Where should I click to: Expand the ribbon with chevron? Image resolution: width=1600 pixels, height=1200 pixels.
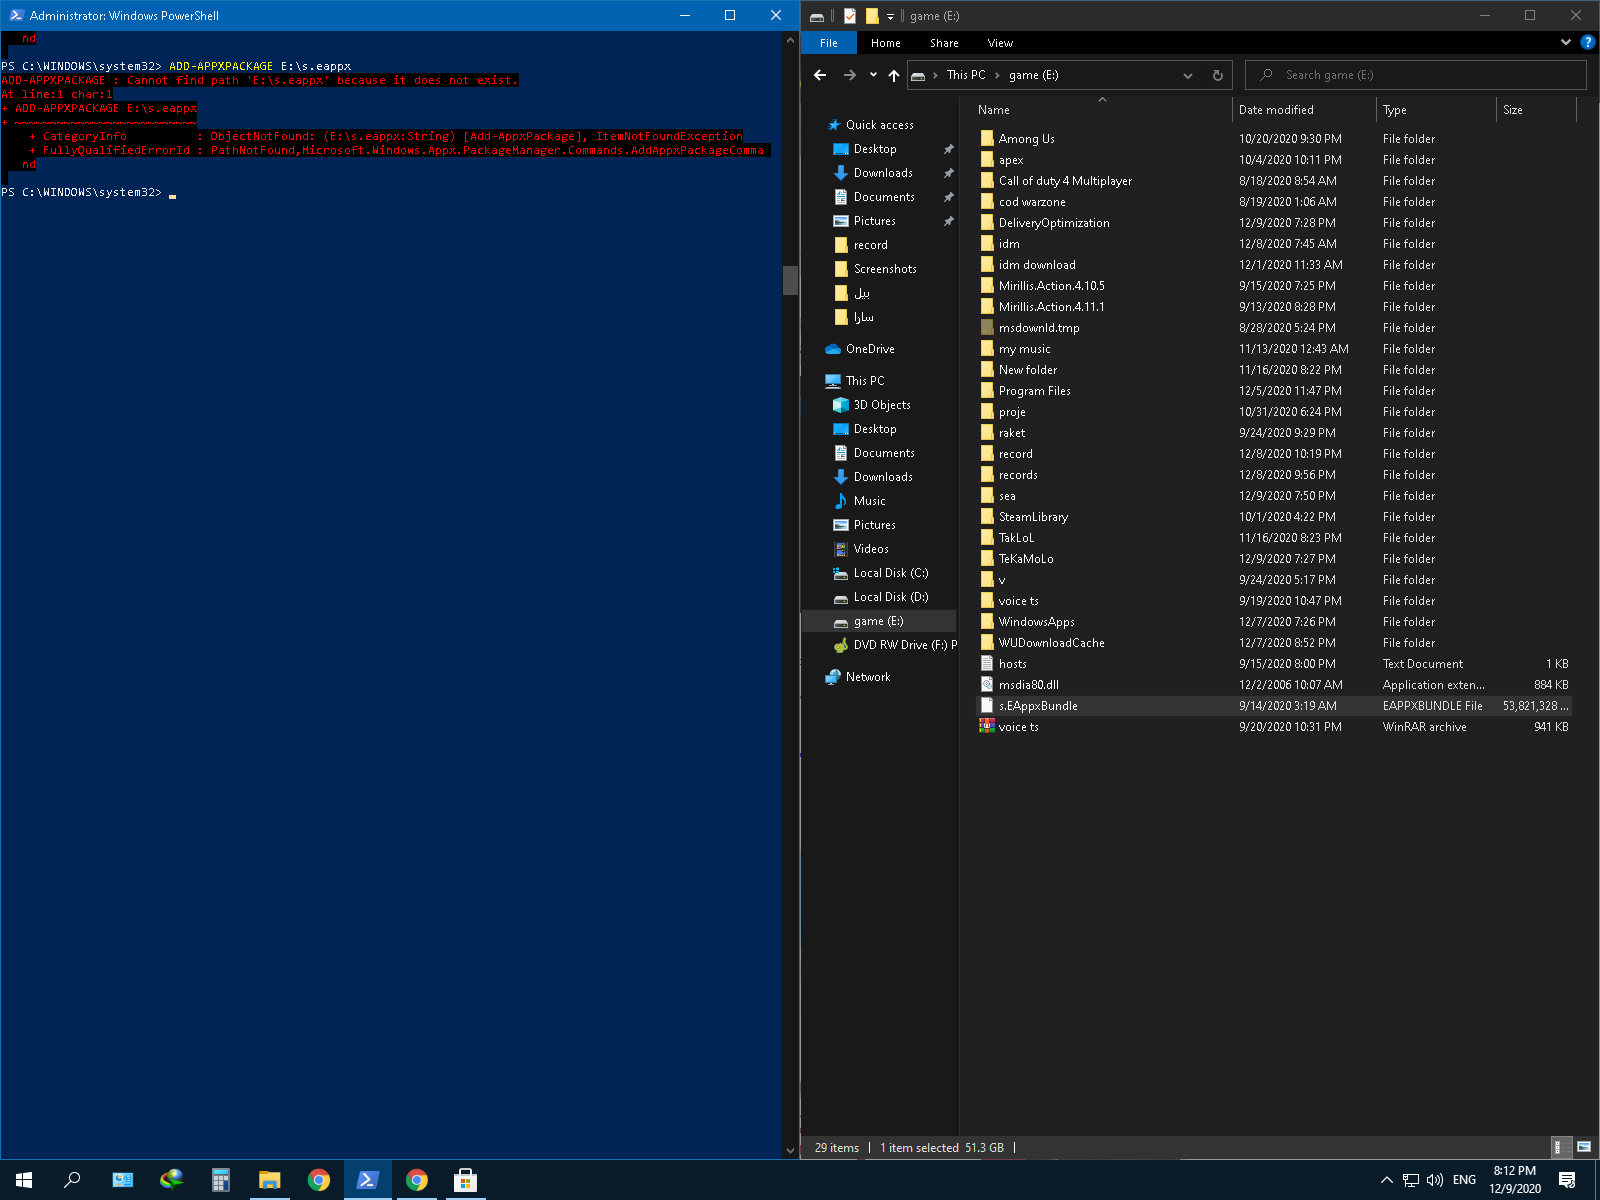point(1565,43)
